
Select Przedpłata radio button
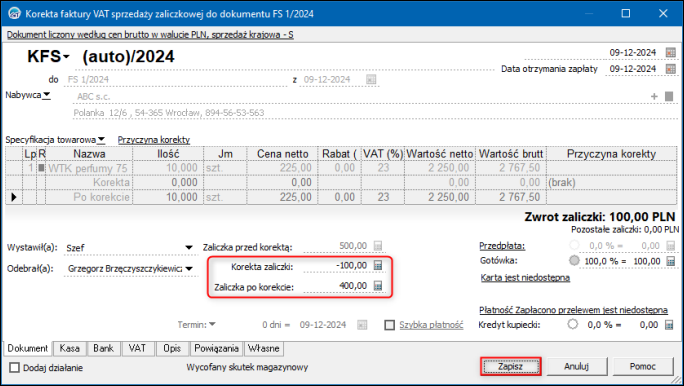574,246
